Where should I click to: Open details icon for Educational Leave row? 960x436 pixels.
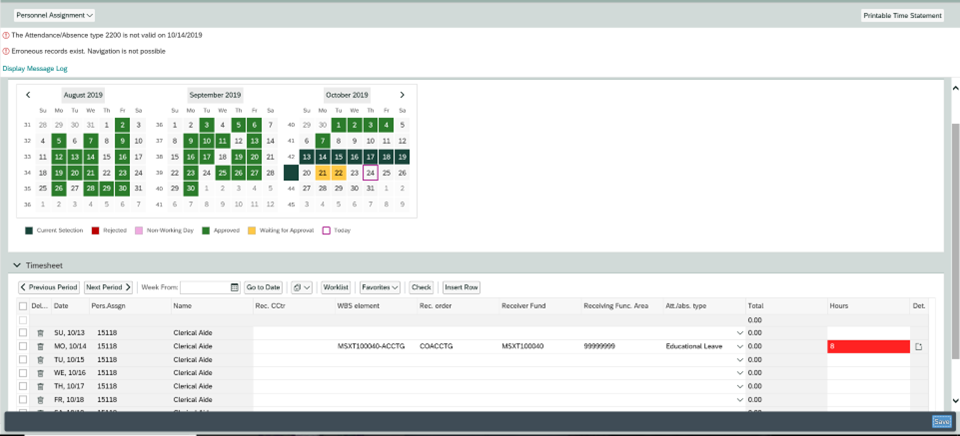coord(918,346)
